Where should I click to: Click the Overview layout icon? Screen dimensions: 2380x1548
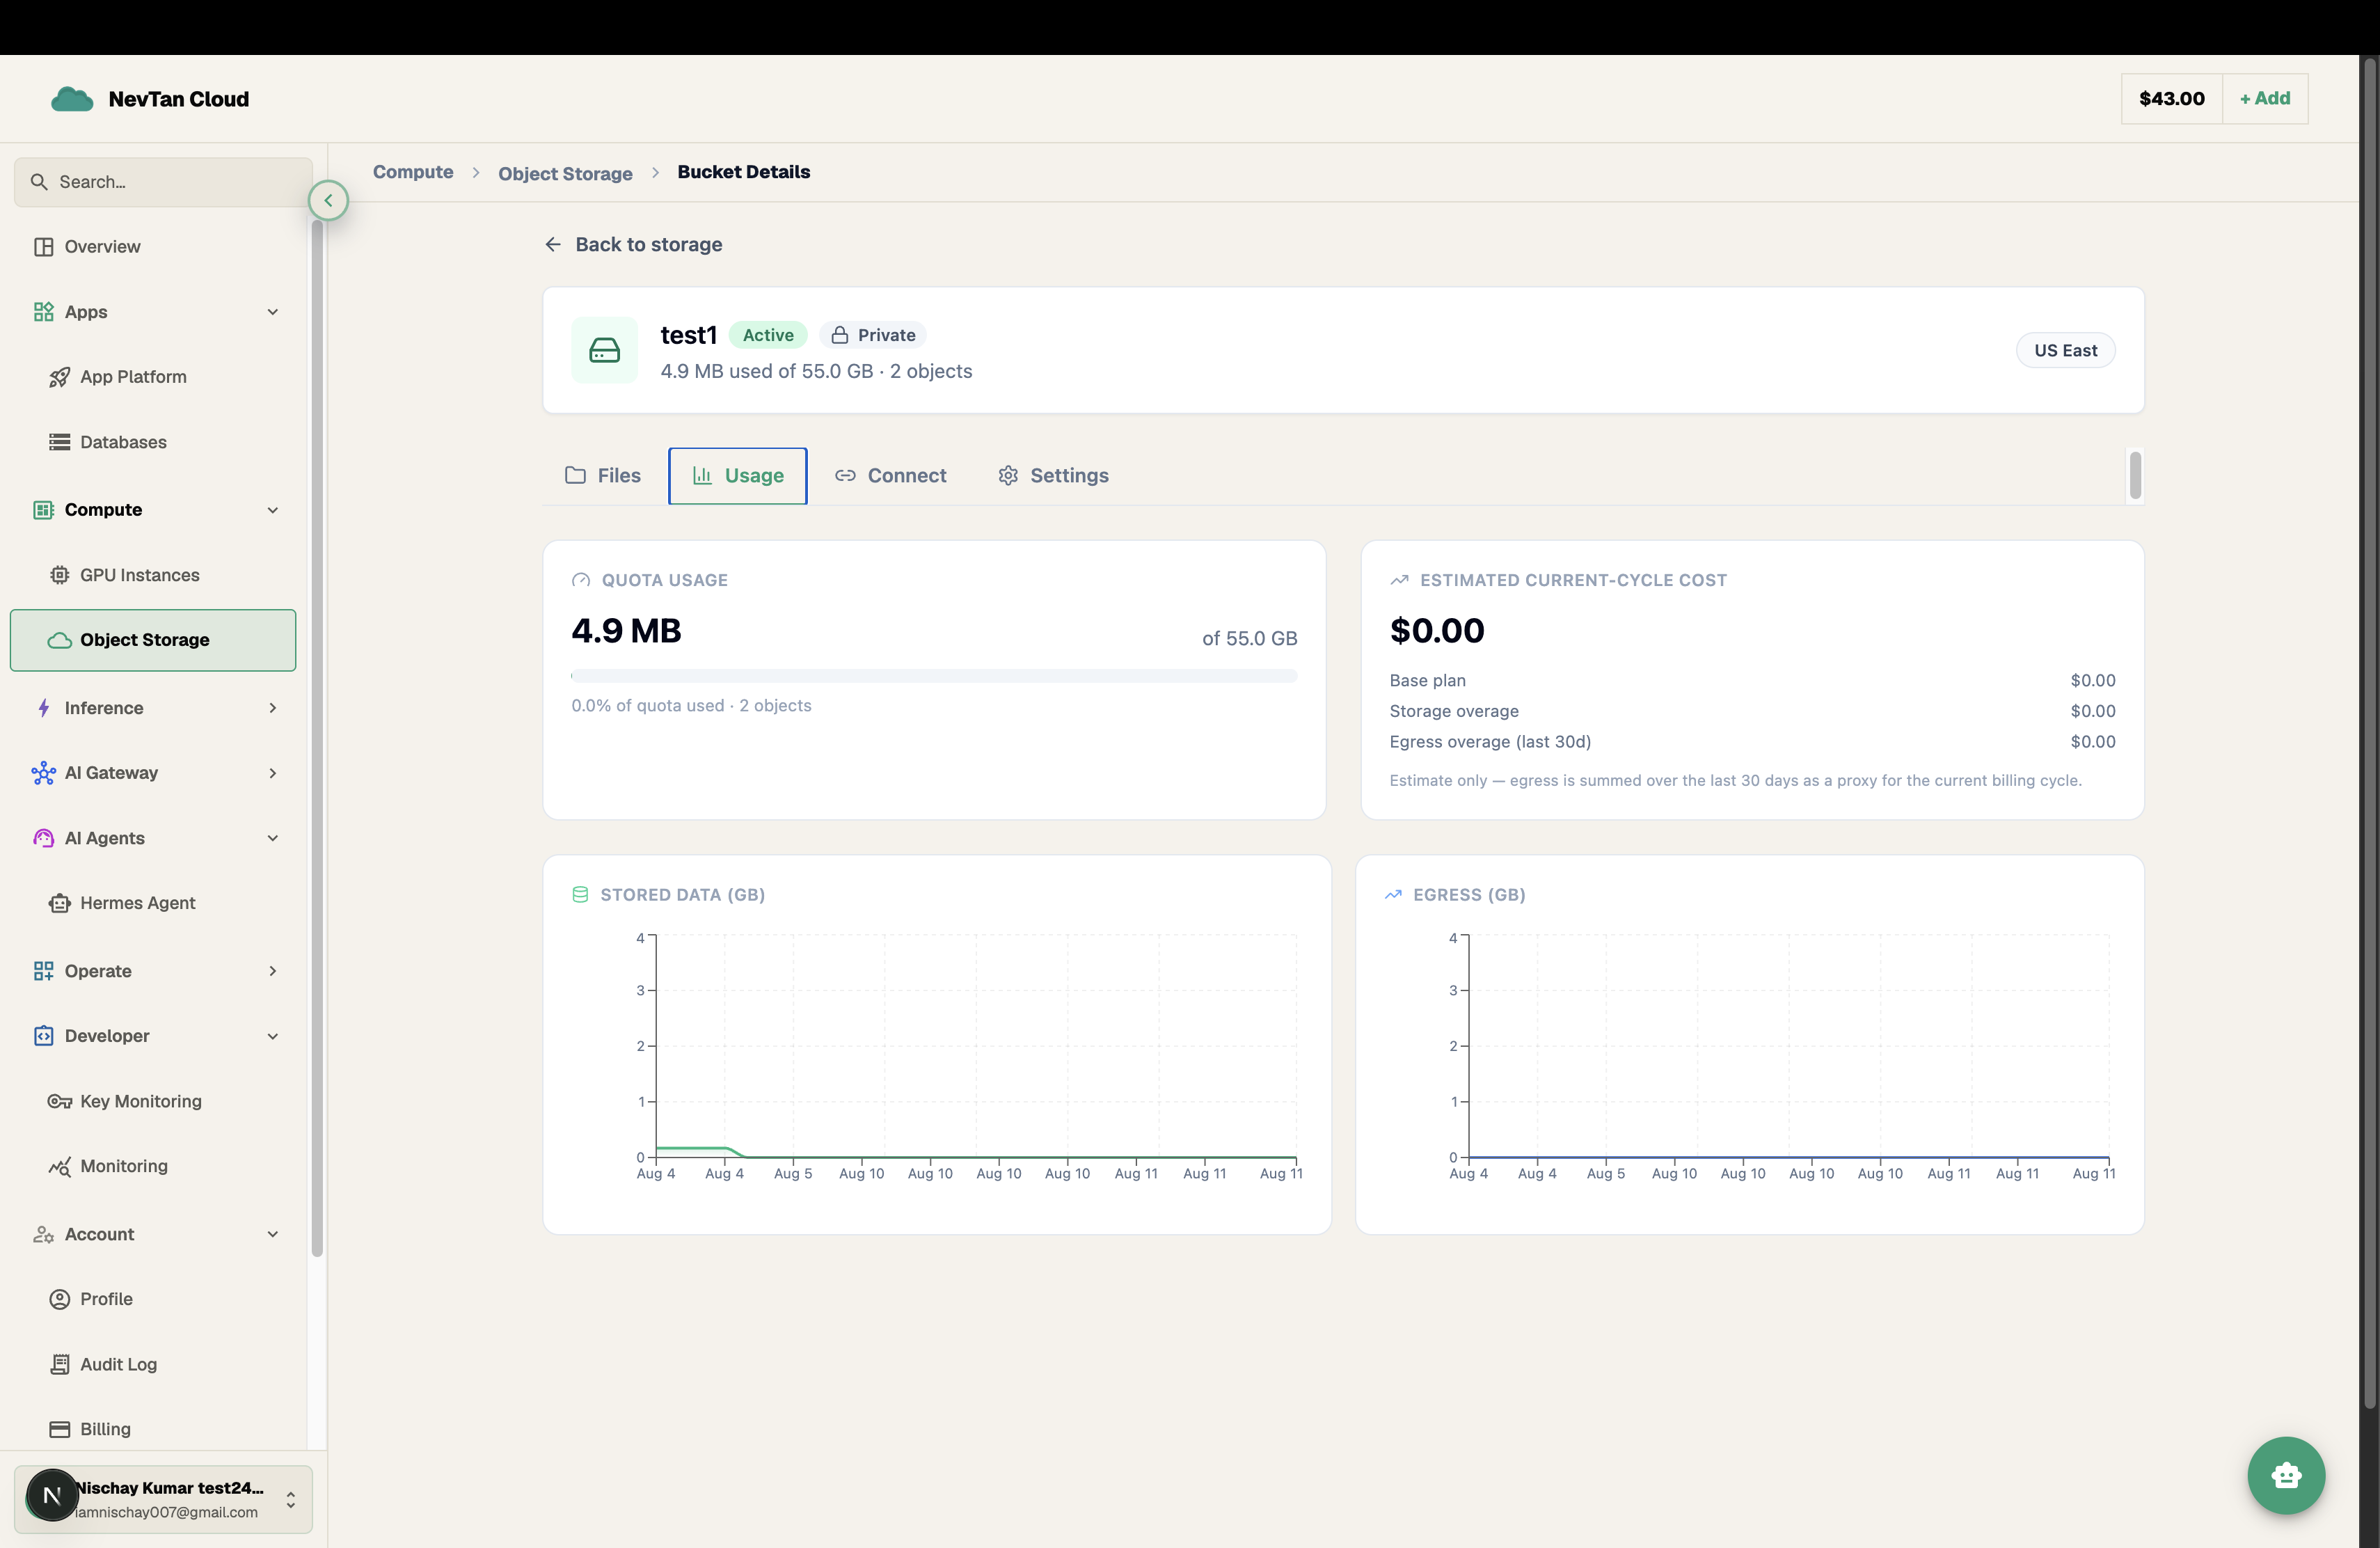pos(43,247)
